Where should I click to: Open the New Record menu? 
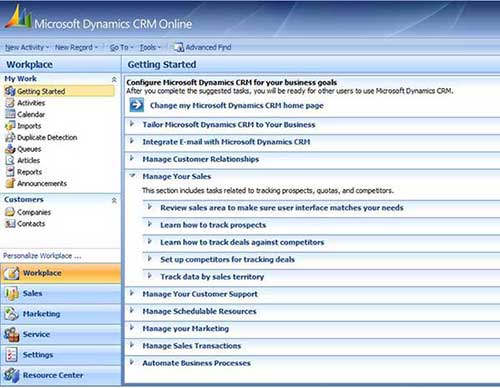pyautogui.click(x=76, y=48)
